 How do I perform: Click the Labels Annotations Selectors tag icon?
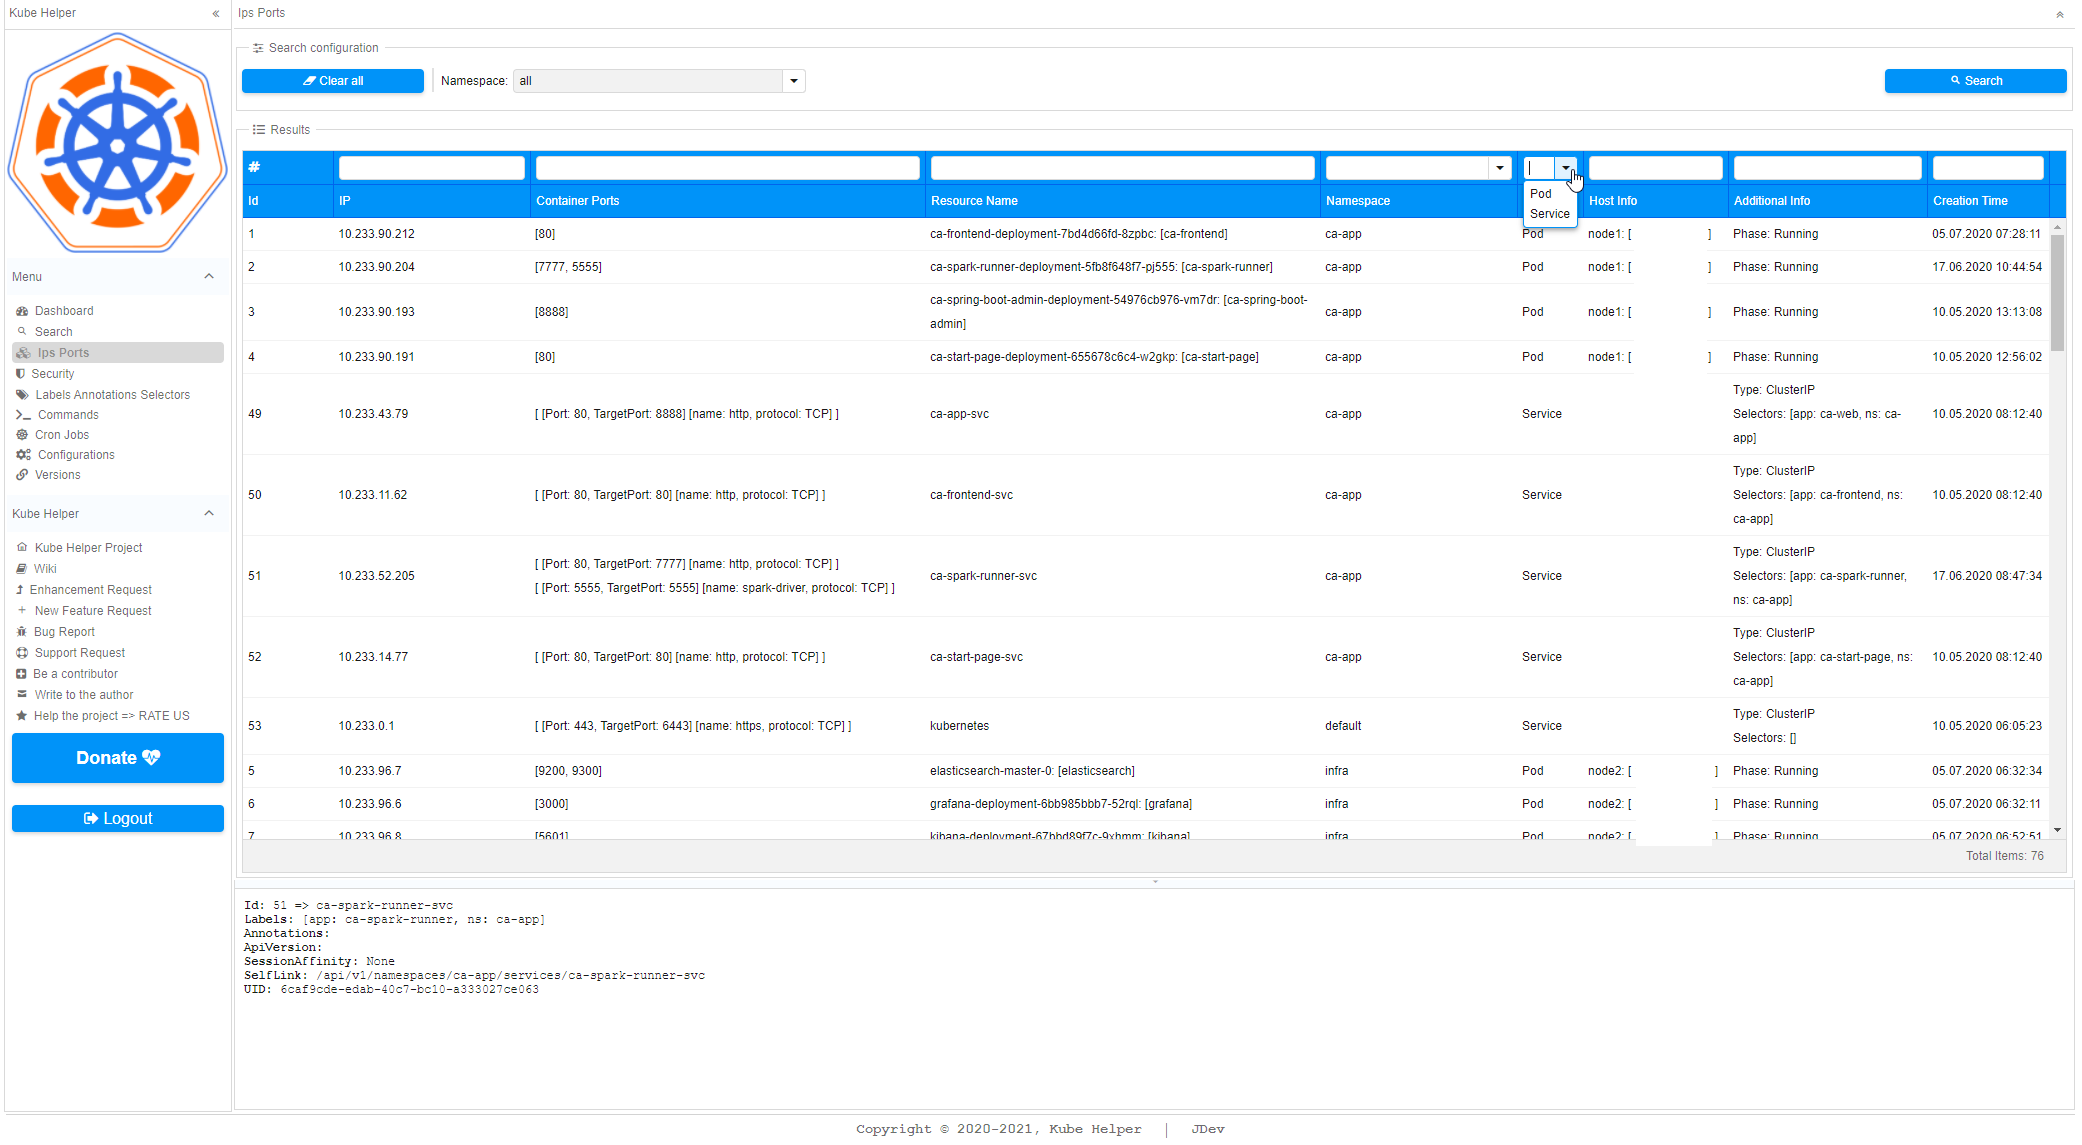coord(22,395)
